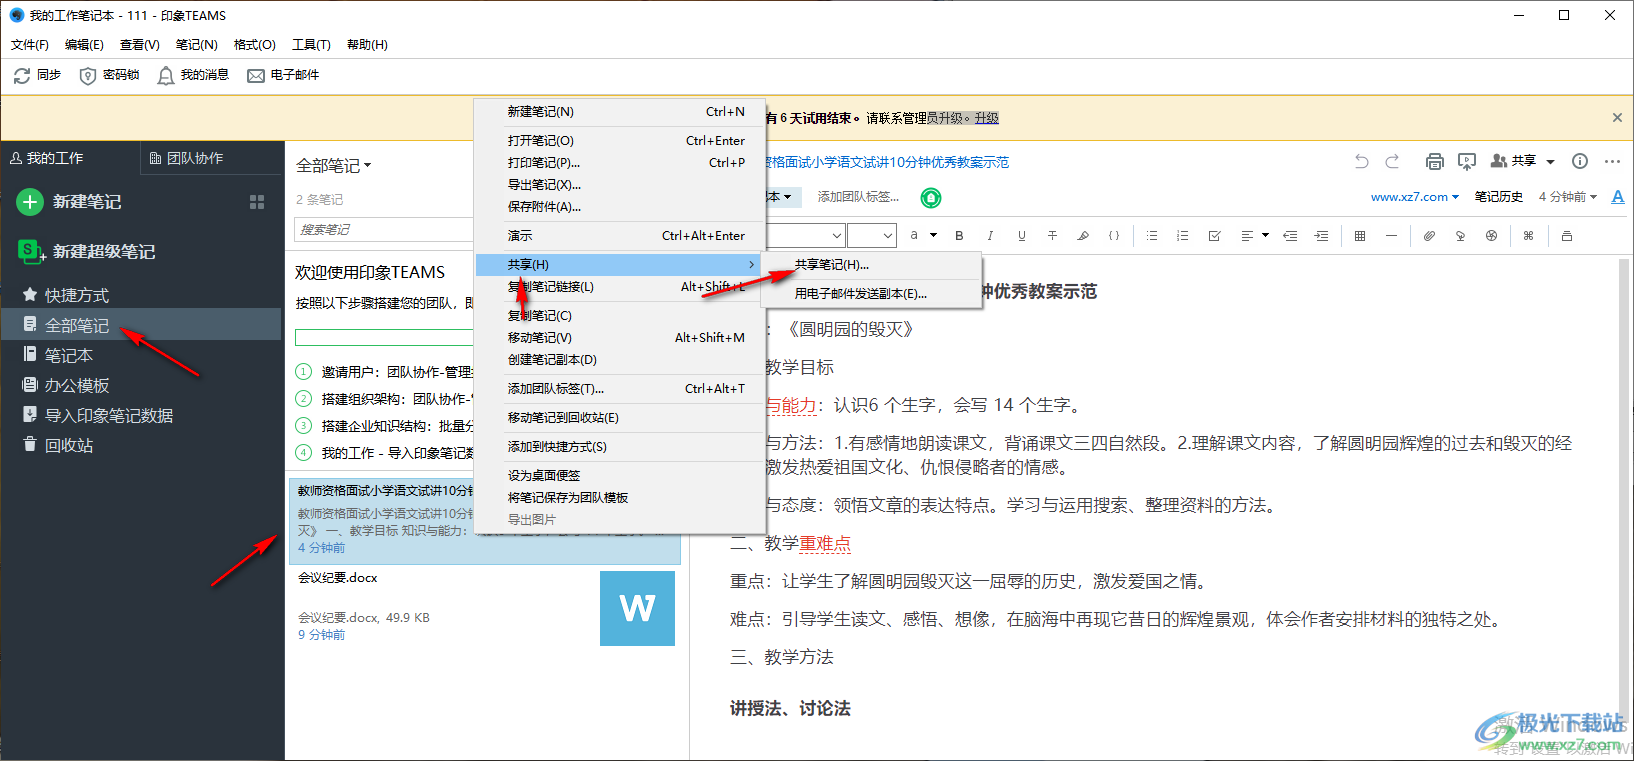The image size is (1634, 761).
Task: Insert a numbered list
Action: click(x=1183, y=236)
